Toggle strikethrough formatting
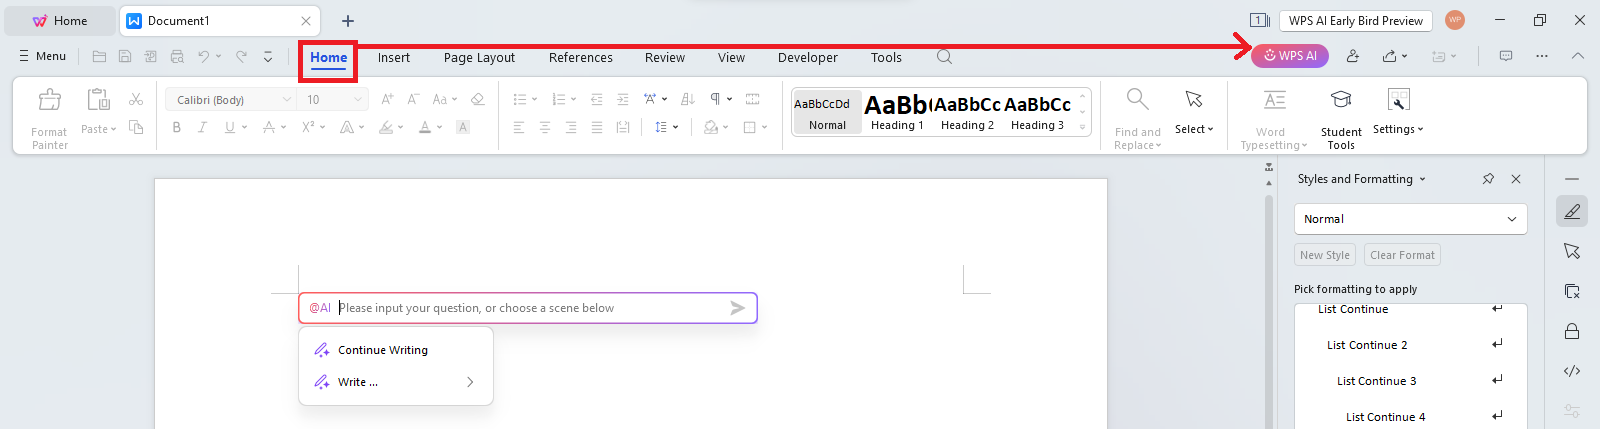 [x=268, y=127]
